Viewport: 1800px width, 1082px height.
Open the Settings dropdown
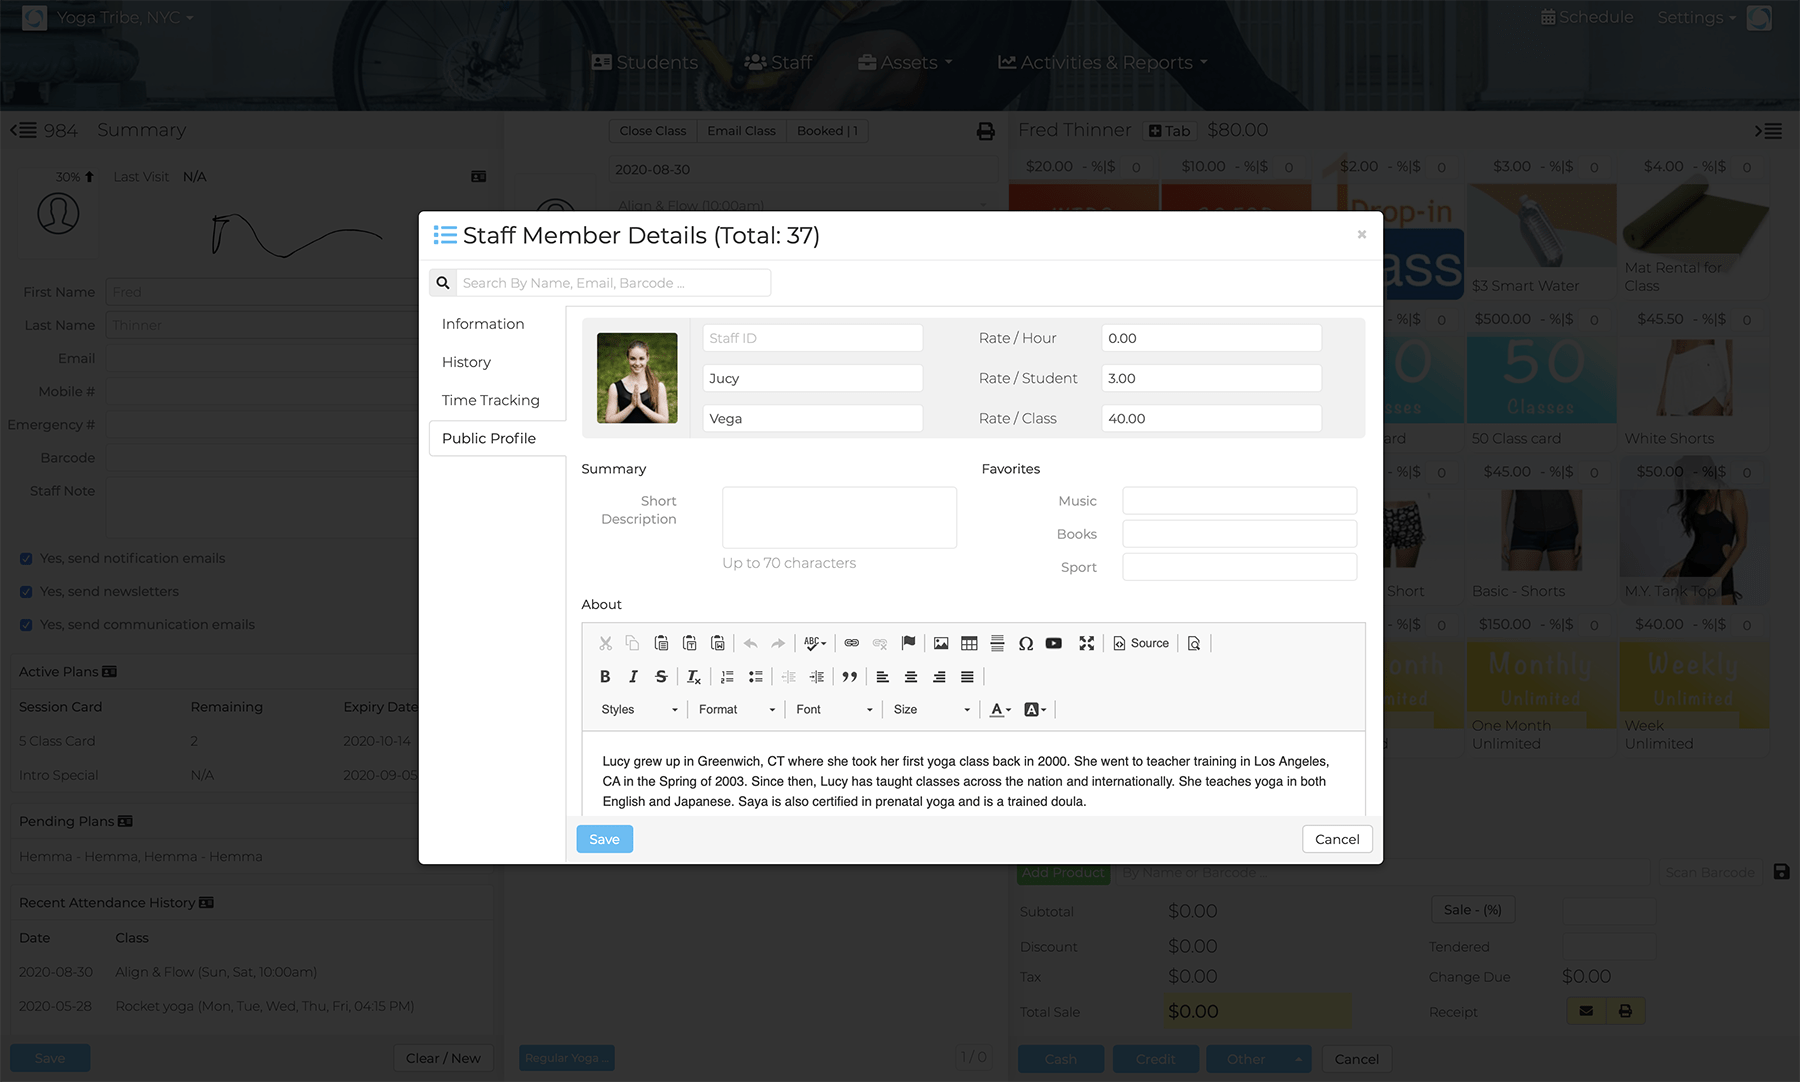point(1696,17)
